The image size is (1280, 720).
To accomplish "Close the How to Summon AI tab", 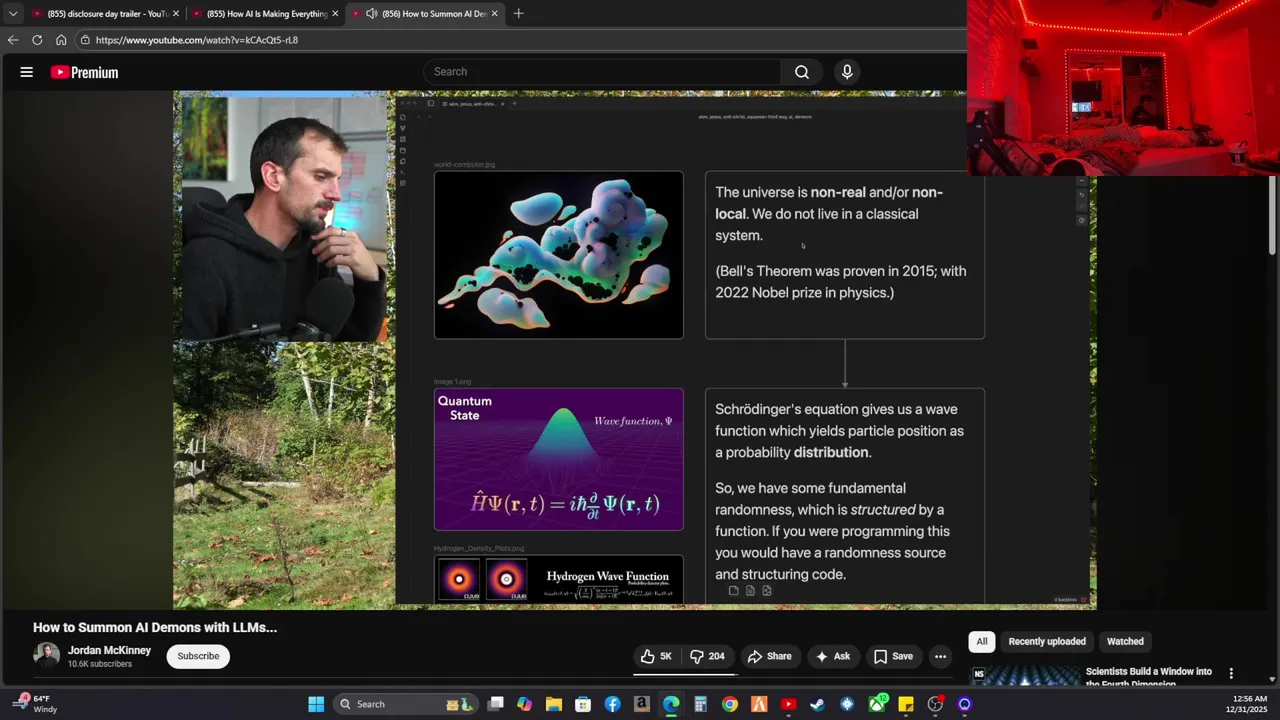I will [x=494, y=14].
